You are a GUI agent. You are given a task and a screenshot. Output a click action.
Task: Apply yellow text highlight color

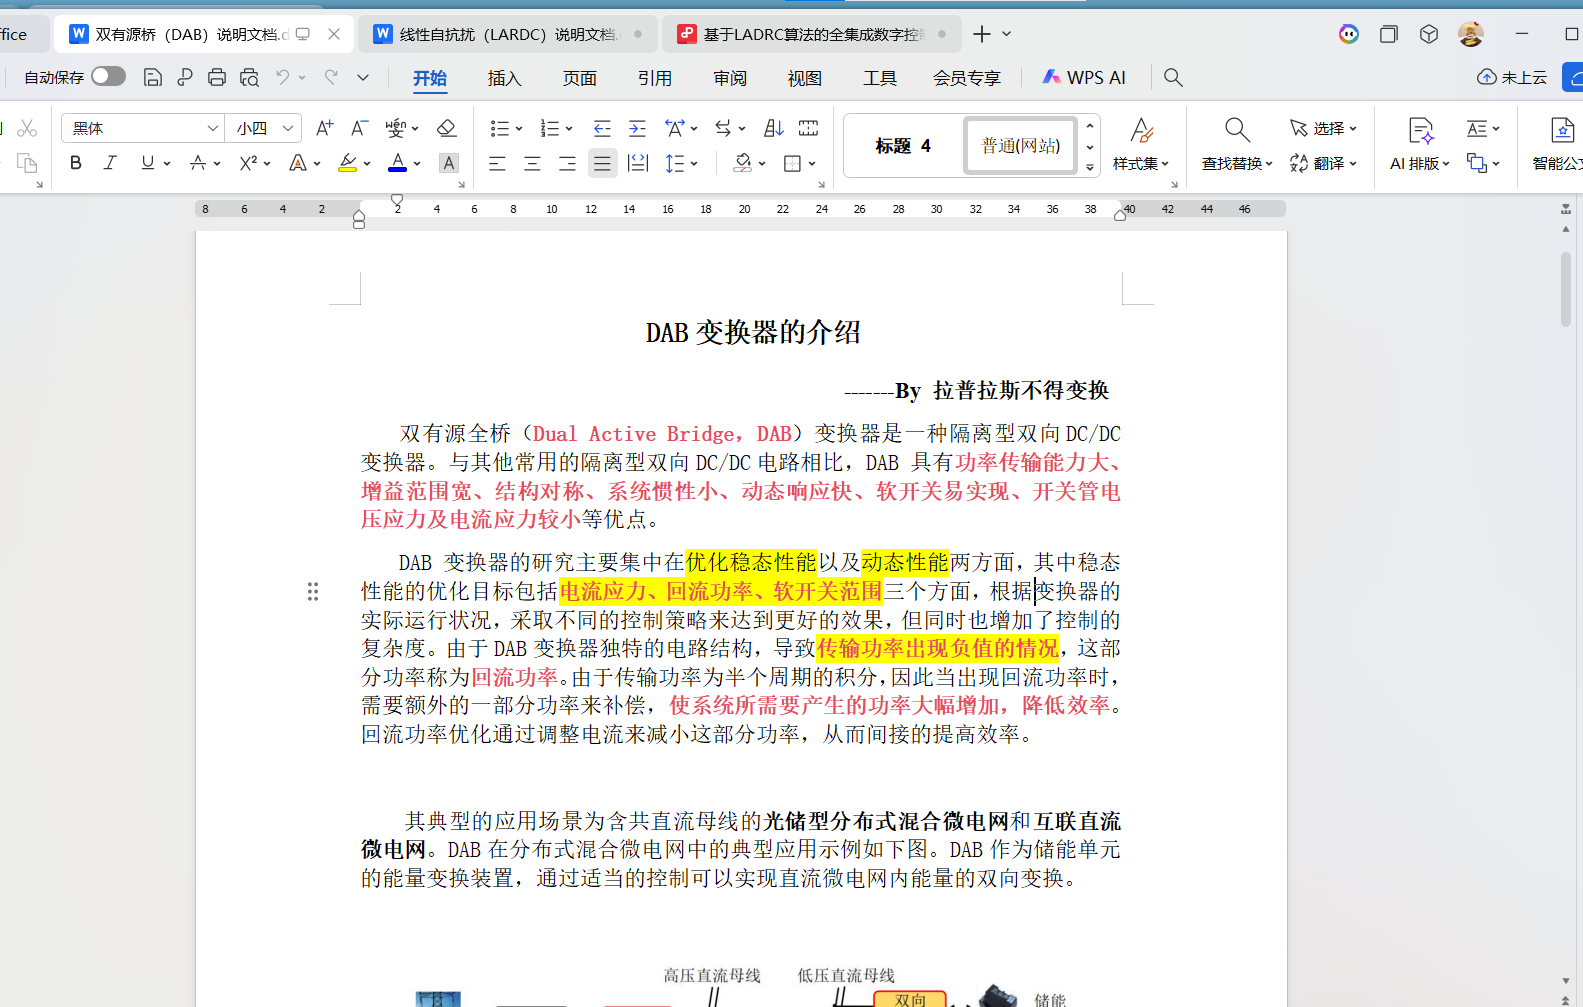348,163
